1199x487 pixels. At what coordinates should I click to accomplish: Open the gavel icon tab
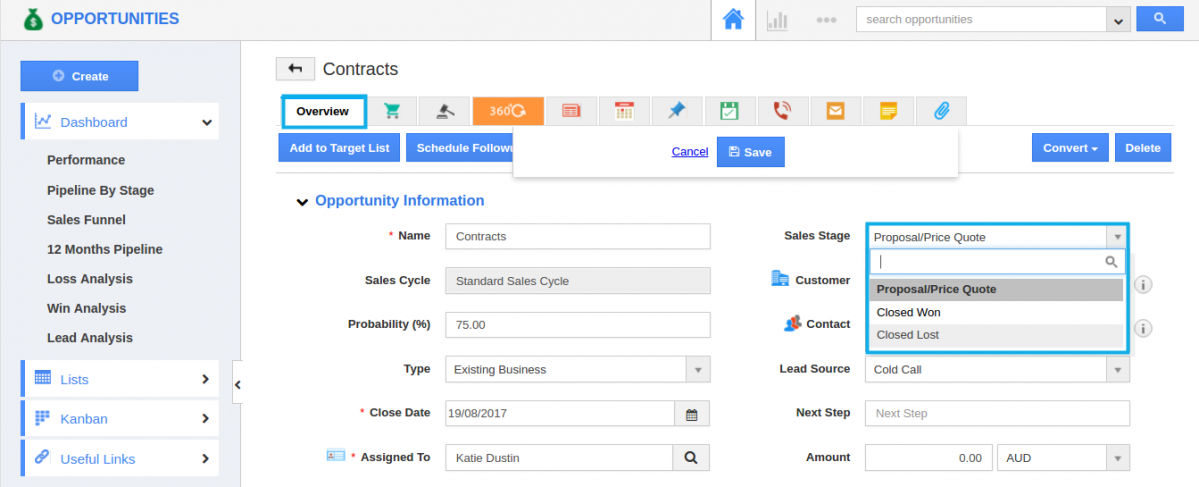(445, 111)
